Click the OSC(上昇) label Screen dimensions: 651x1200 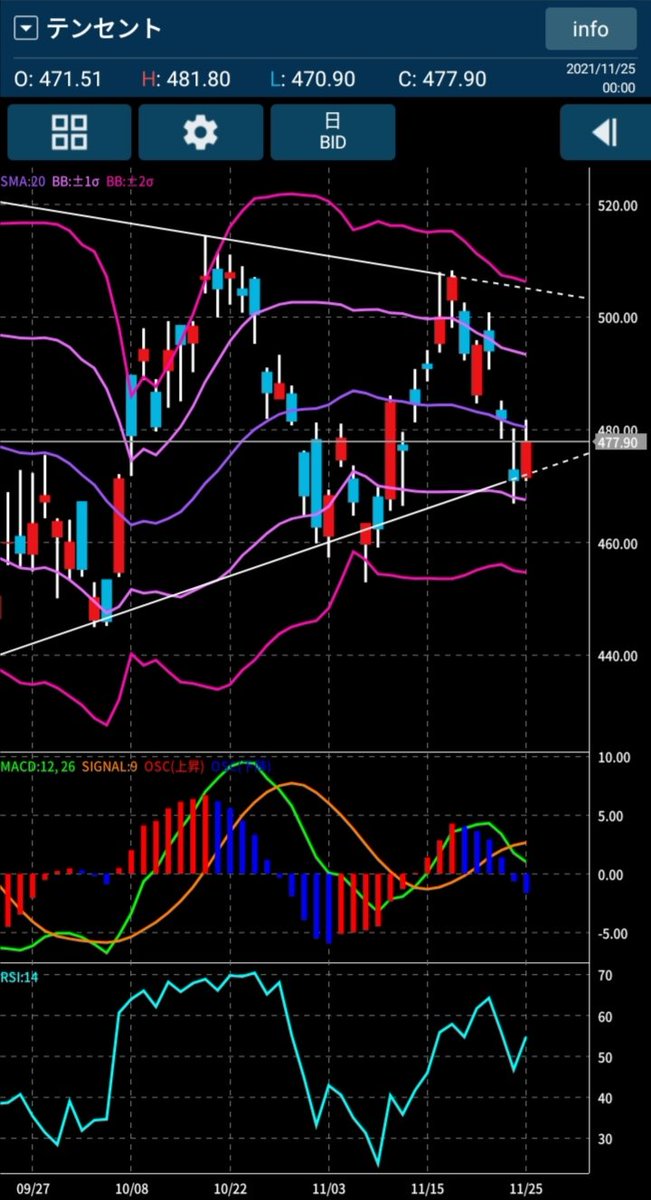point(174,767)
